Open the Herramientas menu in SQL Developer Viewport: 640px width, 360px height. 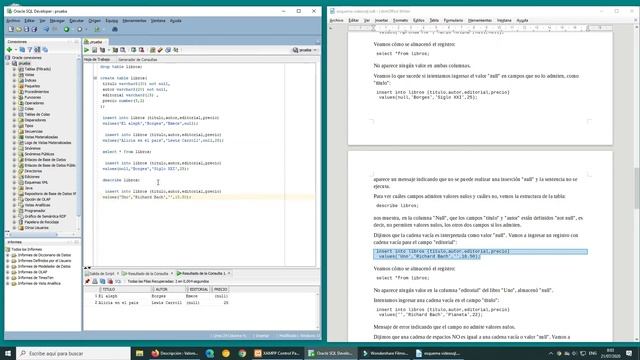pyautogui.click(x=134, y=20)
